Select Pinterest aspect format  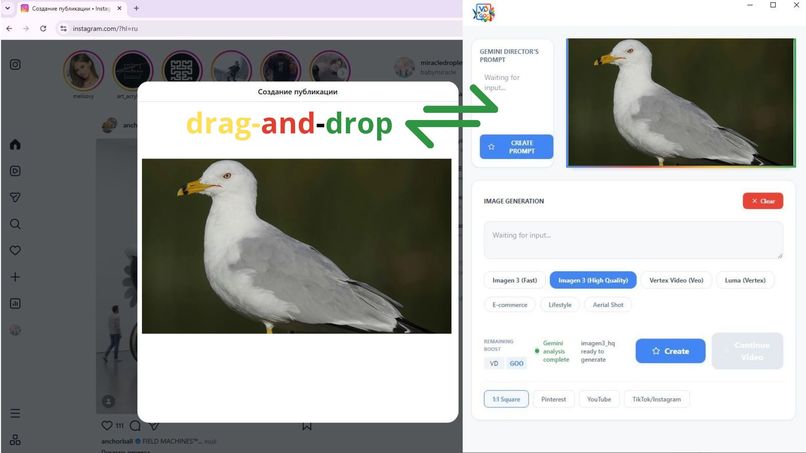(x=554, y=399)
